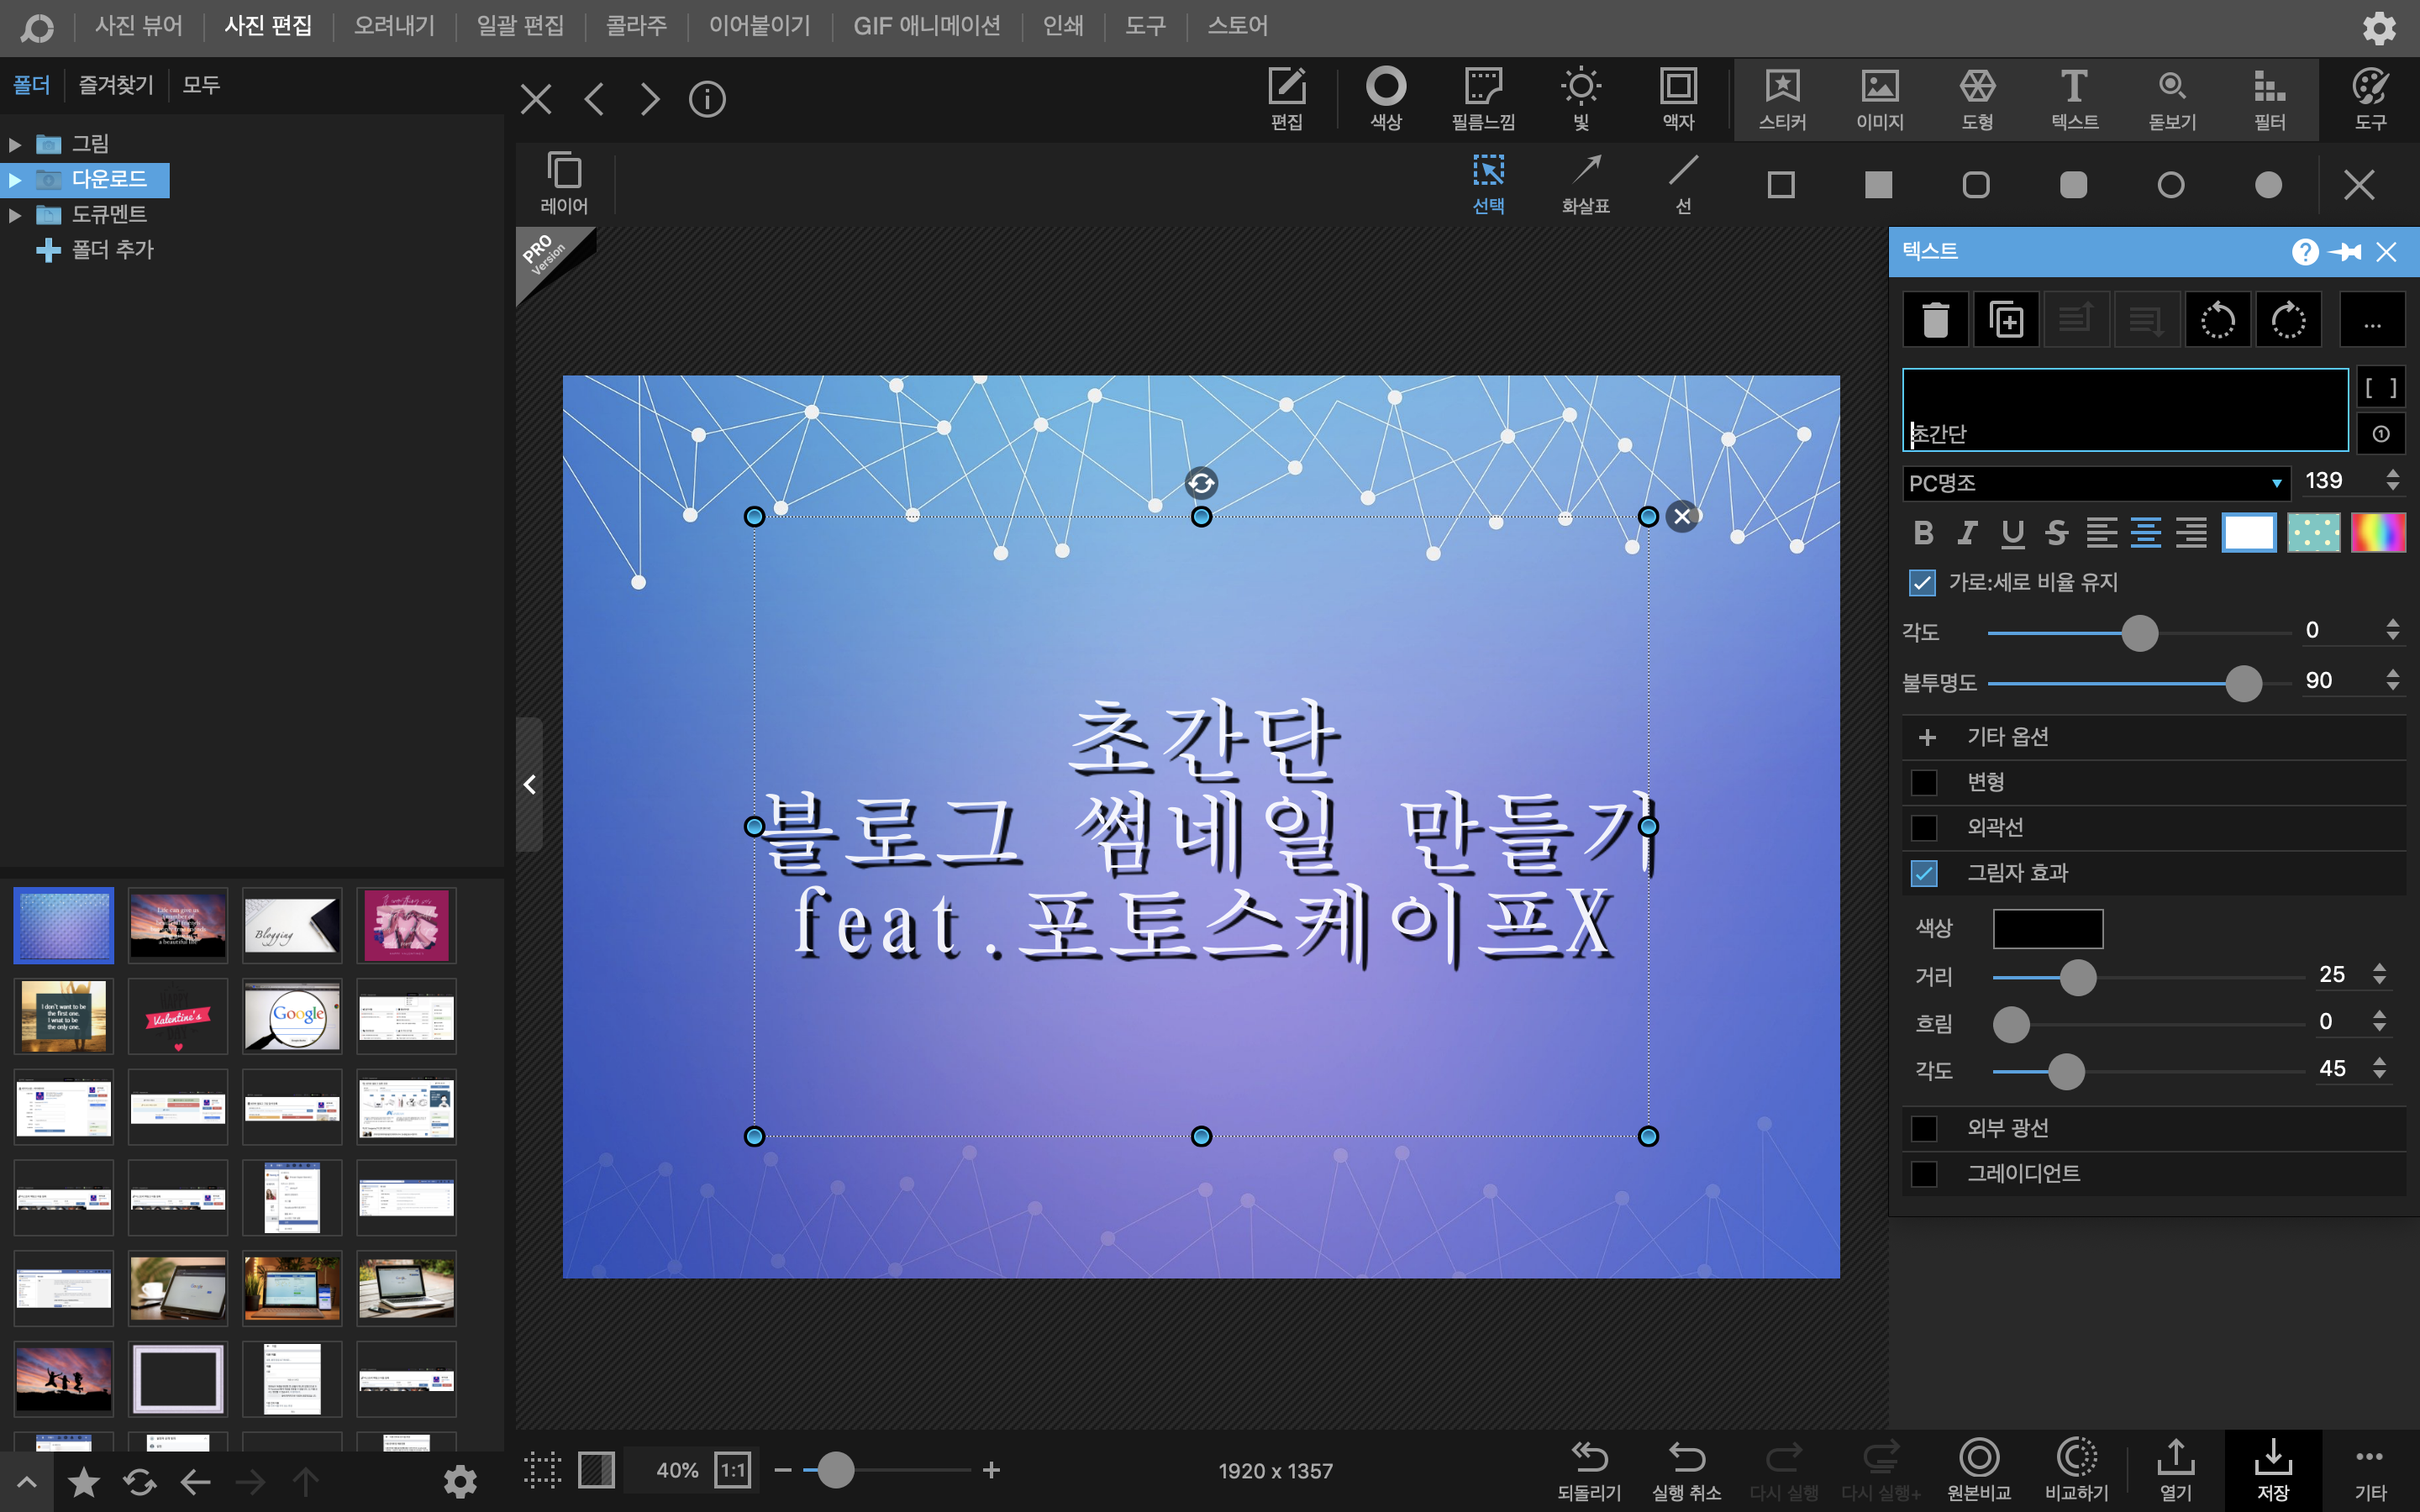Open the 필름느낌 film effect icon
The height and width of the screenshot is (1512, 2420).
1483,98
